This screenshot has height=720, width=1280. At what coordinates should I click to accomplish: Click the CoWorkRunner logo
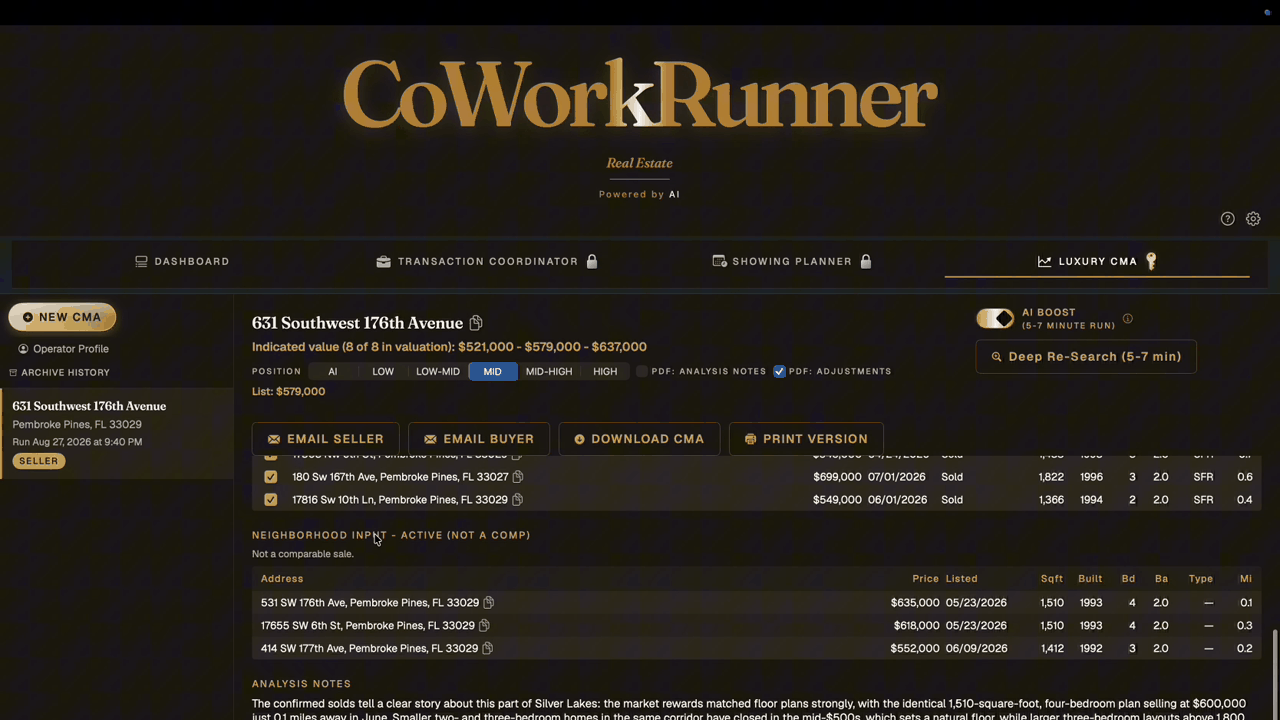coord(640,95)
